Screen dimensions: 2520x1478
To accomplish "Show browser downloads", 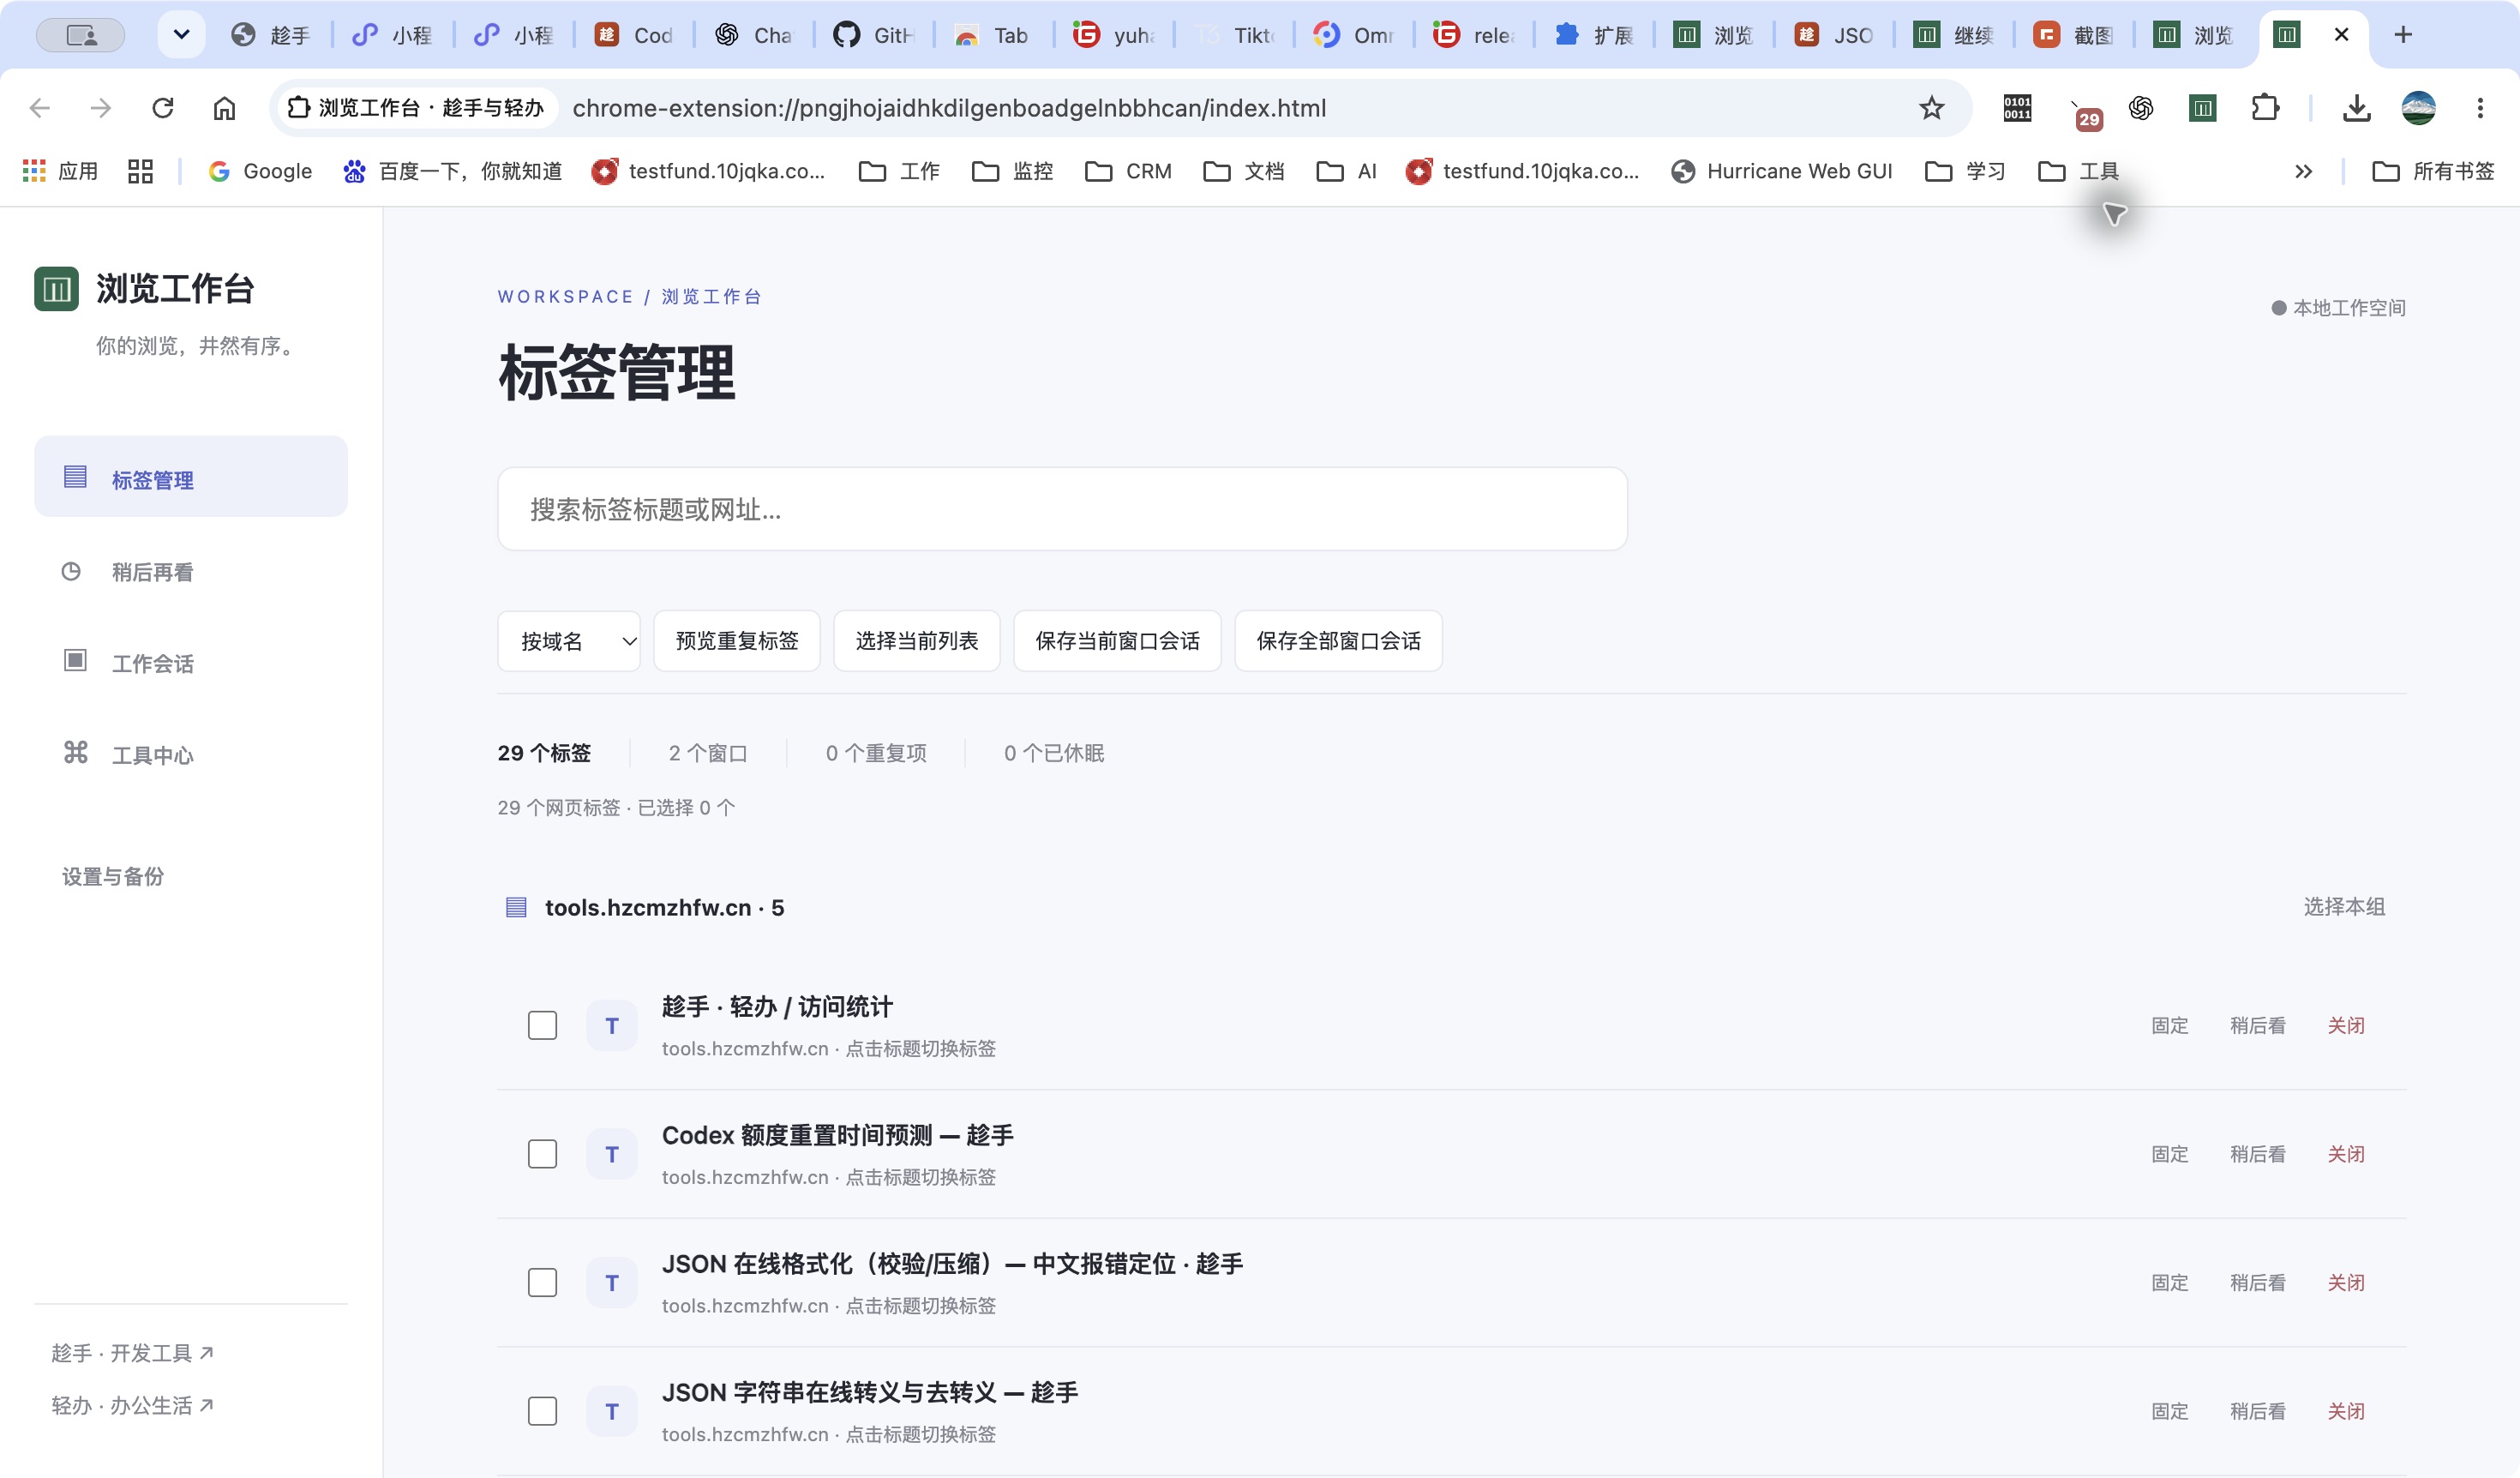I will pos(2356,108).
